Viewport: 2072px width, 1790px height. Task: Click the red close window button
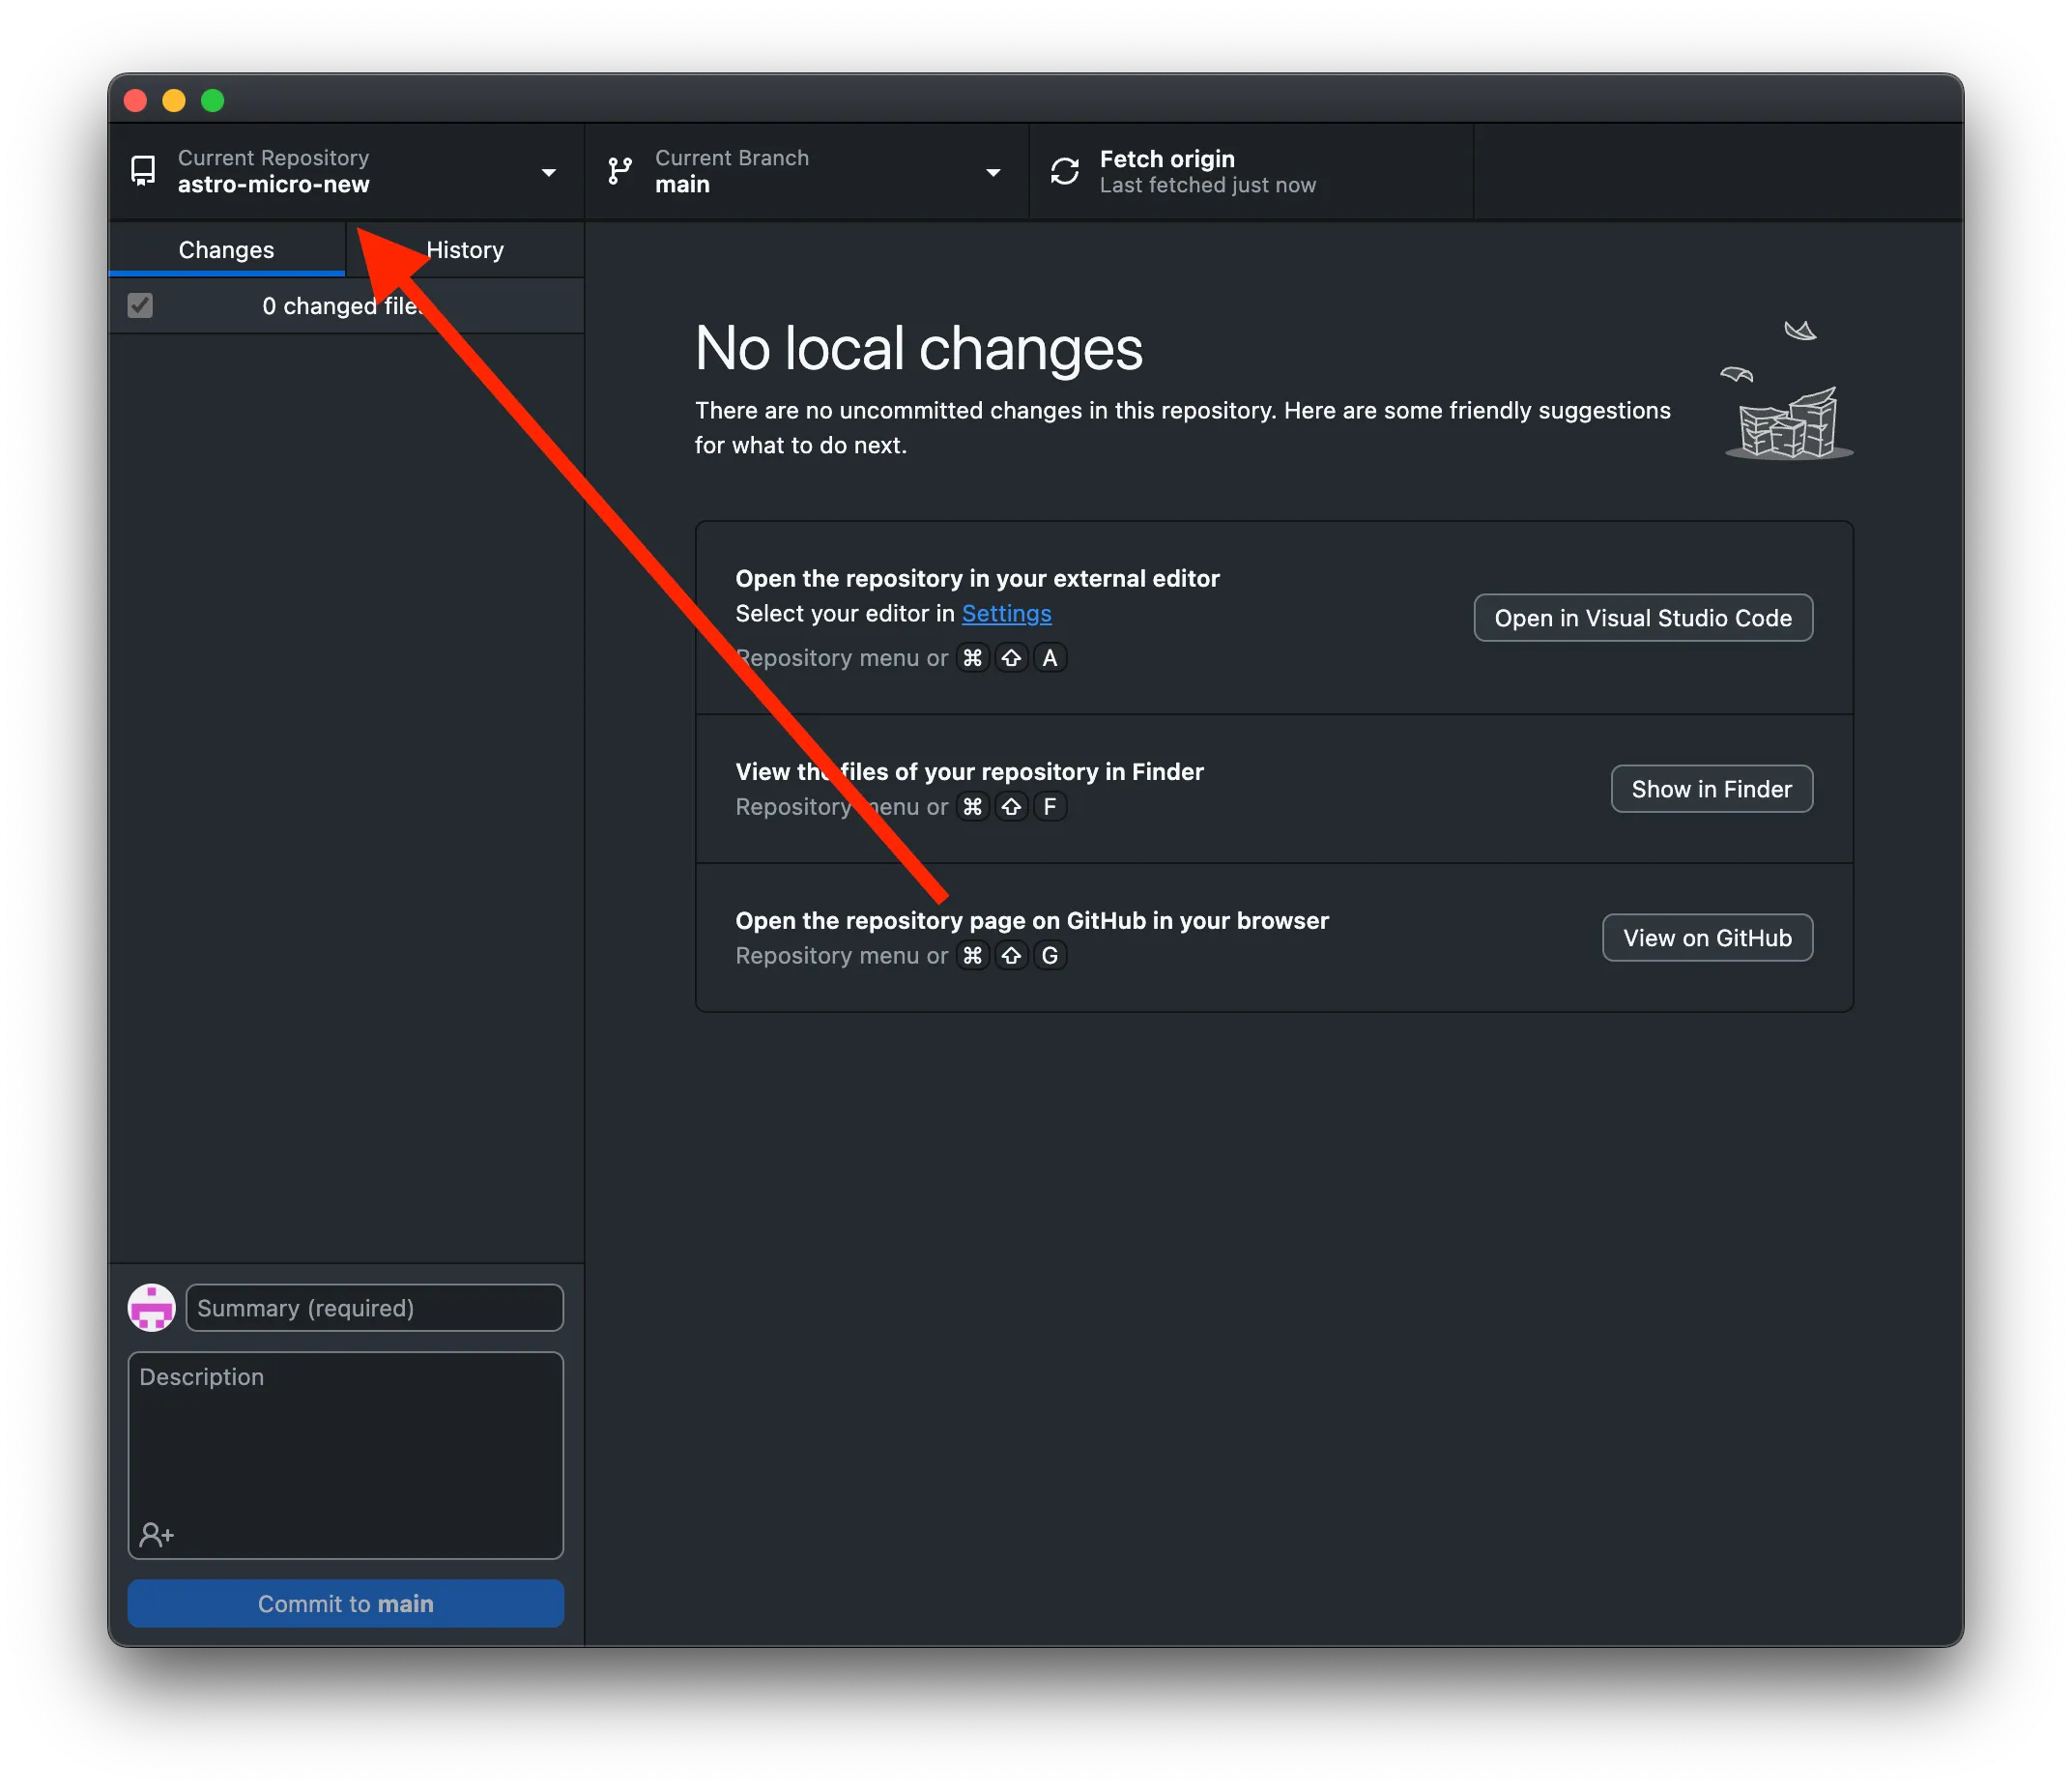click(x=136, y=100)
